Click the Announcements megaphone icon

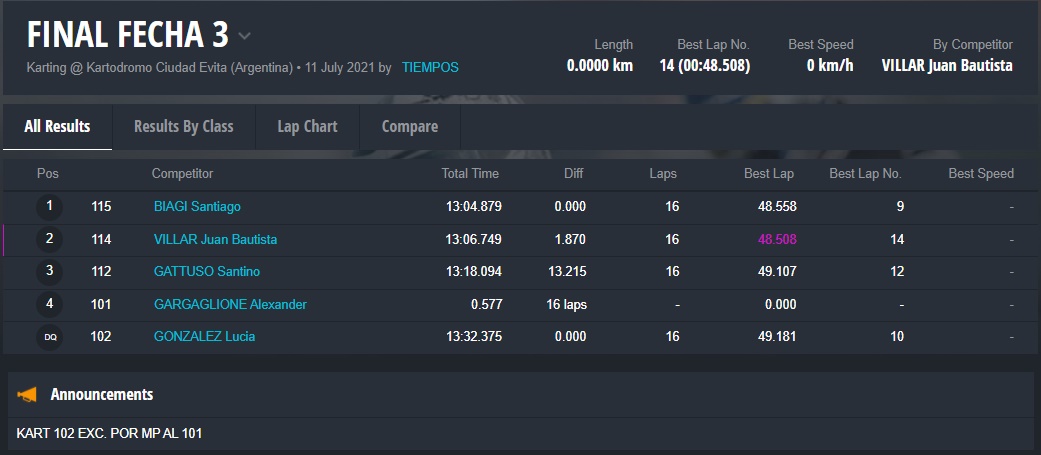28,395
